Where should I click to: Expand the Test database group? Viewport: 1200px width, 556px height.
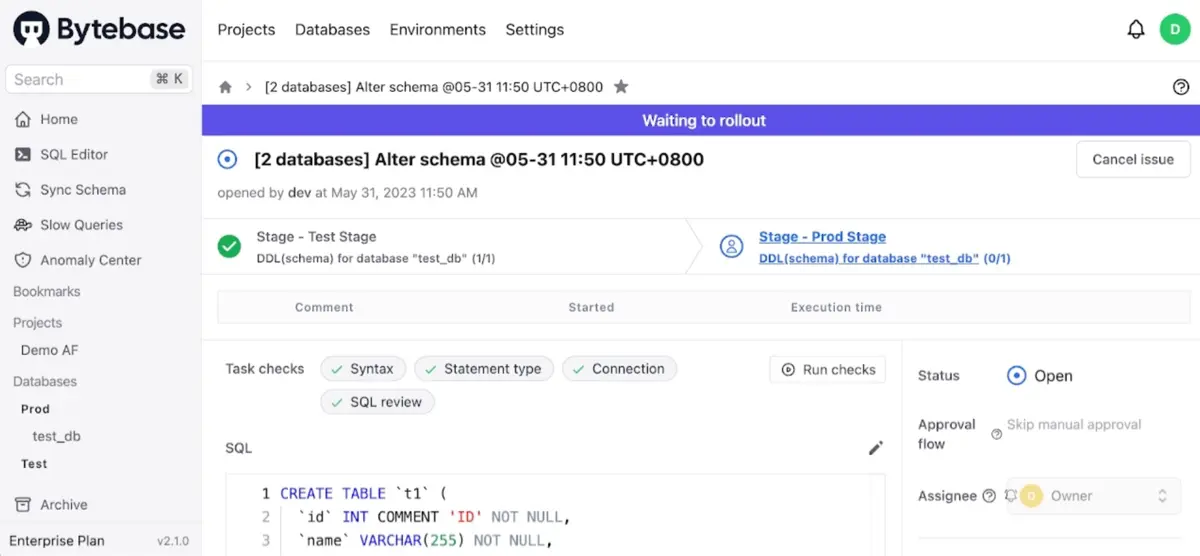(34, 464)
